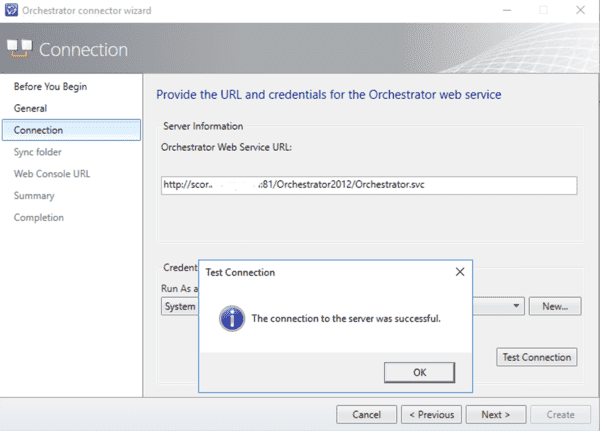Select the Summary wizard step
The height and width of the screenshot is (431, 600).
tap(34, 196)
